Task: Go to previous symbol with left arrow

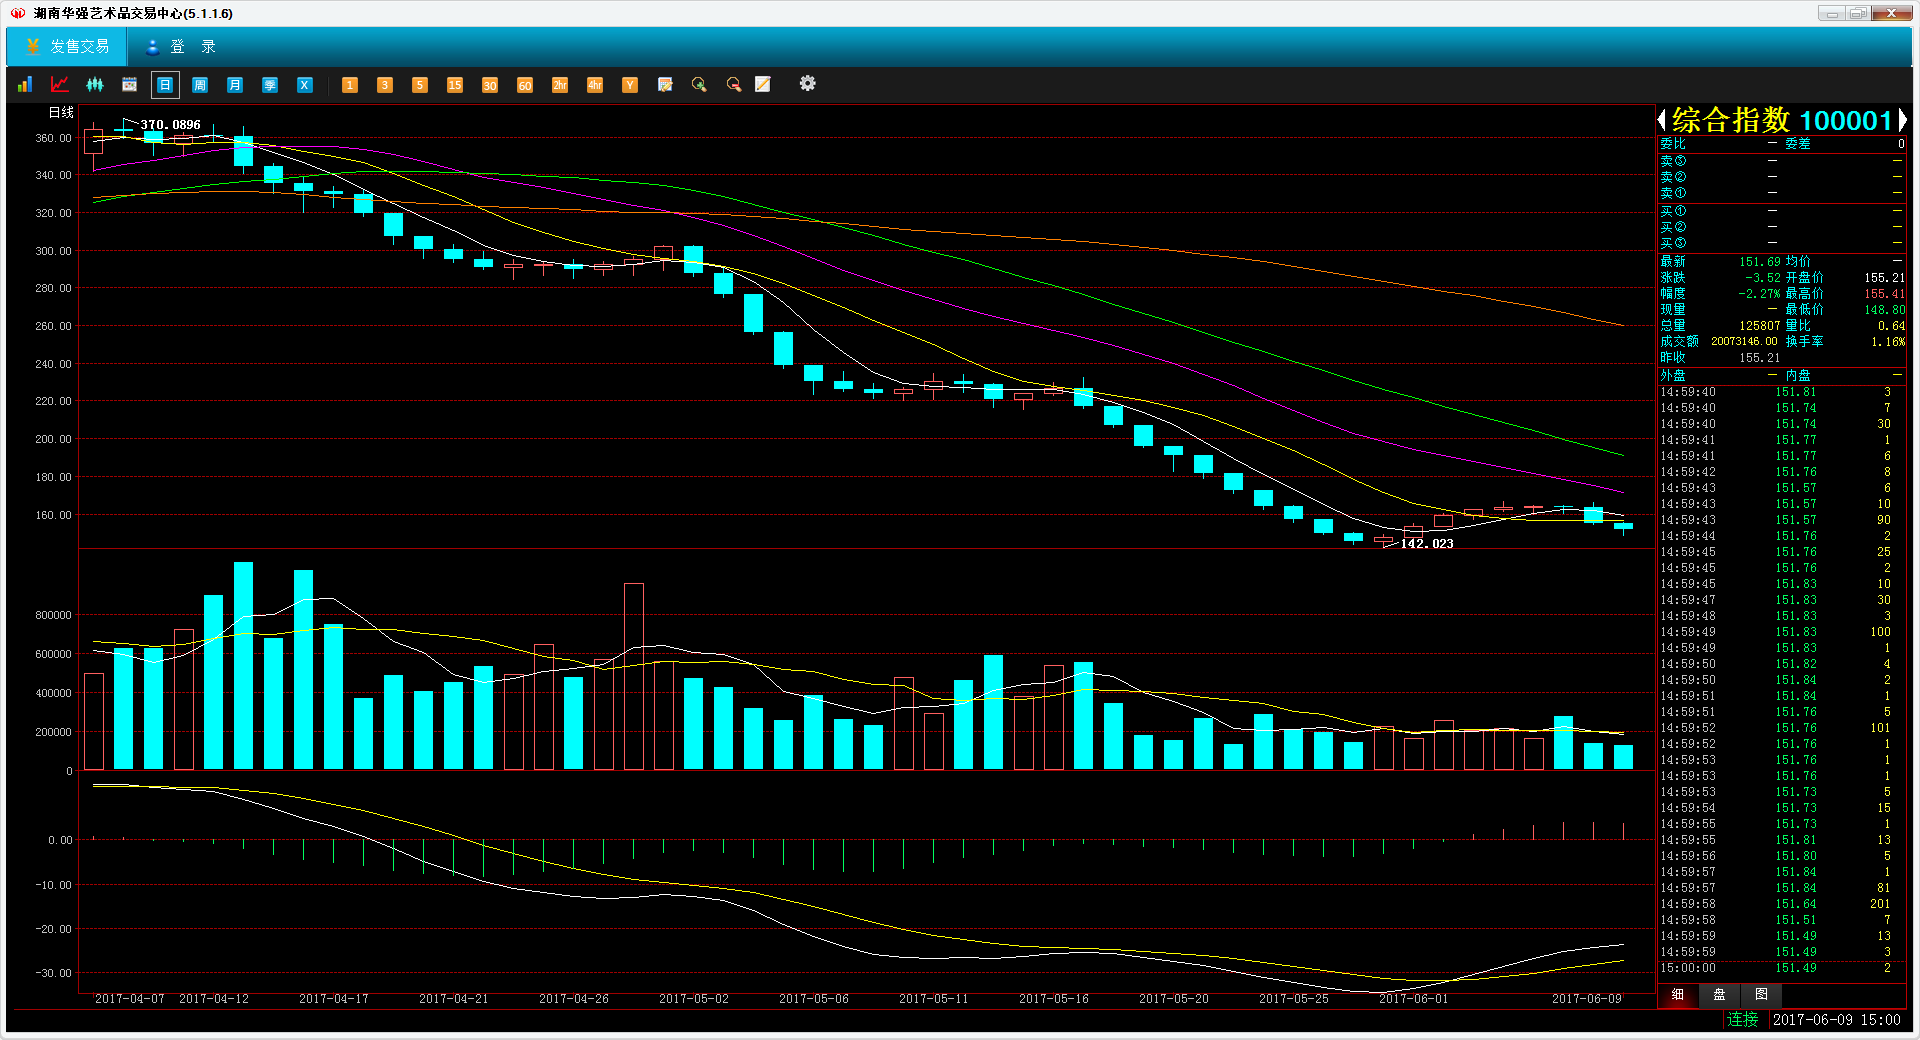Action: click(x=1662, y=121)
